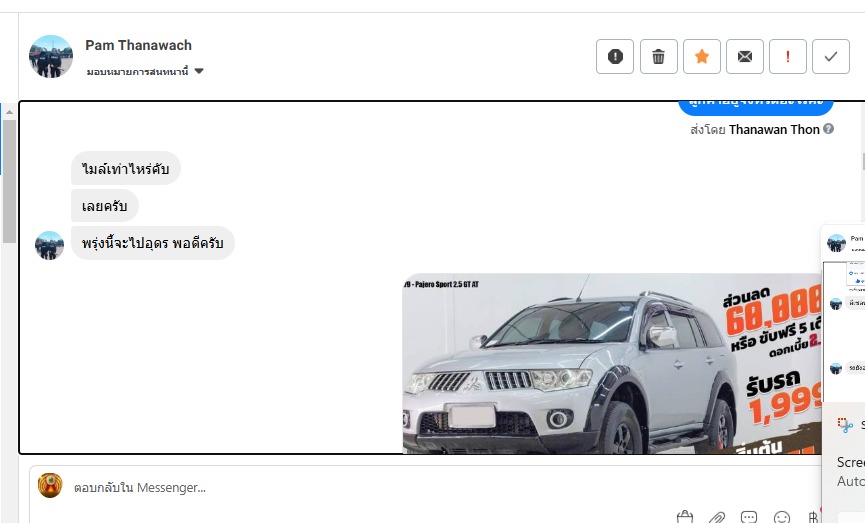Open the assign conversation dropdown label

point(137,71)
